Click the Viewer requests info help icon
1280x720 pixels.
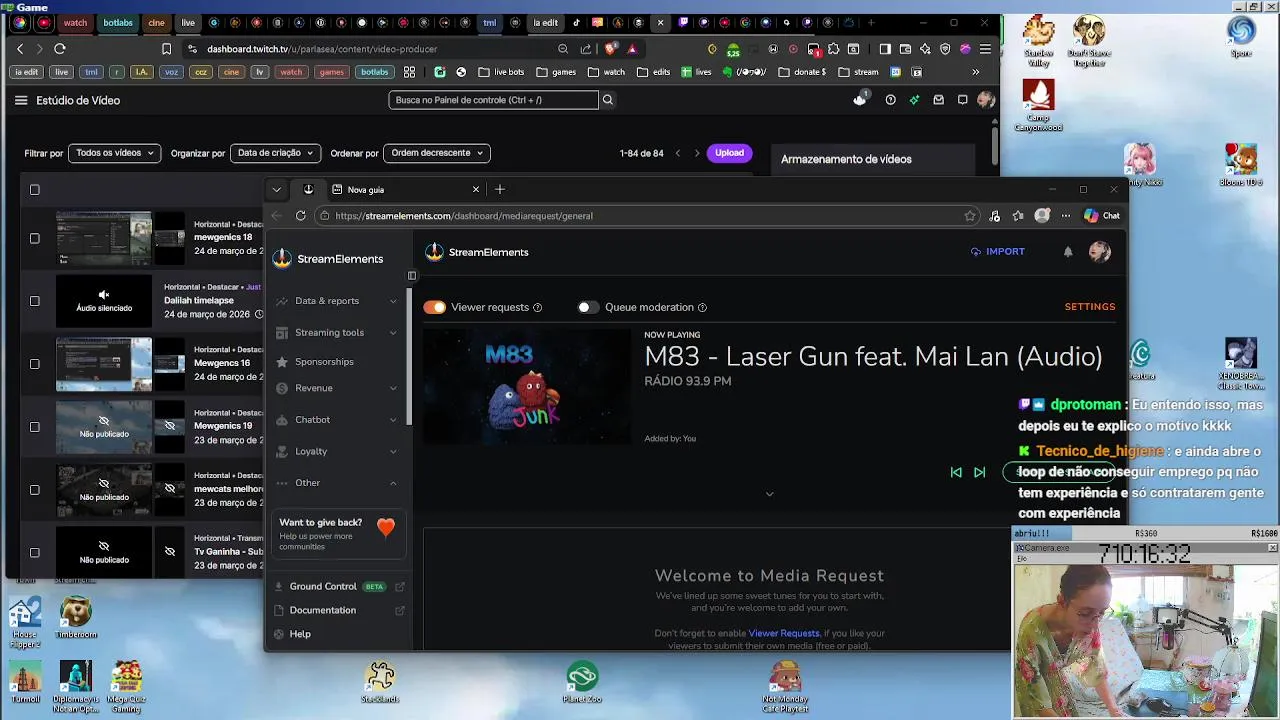(537, 308)
